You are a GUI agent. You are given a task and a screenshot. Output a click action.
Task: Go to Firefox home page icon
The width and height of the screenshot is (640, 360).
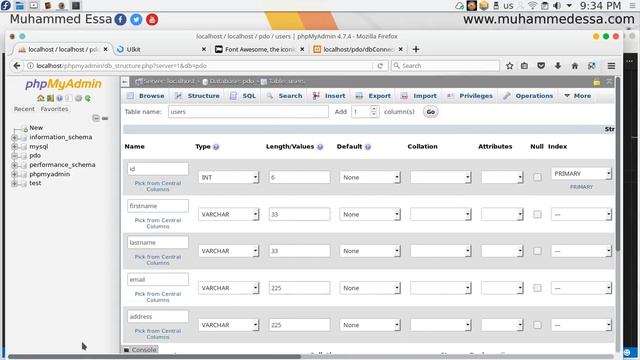575,66
